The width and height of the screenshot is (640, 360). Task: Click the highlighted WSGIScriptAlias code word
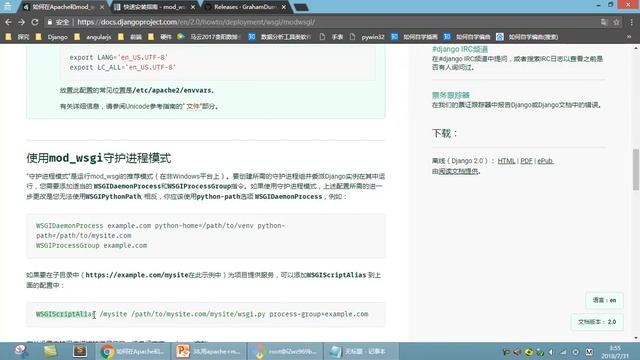coord(65,314)
